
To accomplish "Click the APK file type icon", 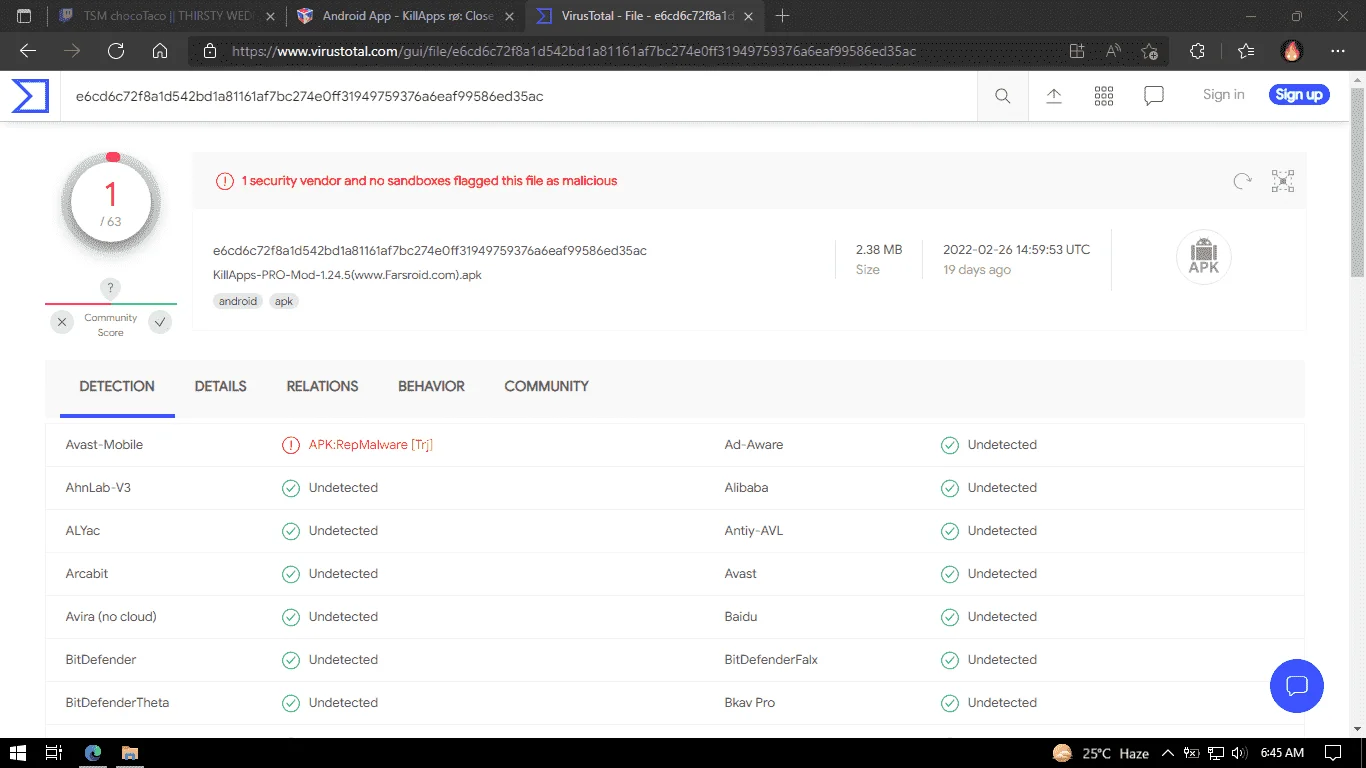I will [1204, 257].
